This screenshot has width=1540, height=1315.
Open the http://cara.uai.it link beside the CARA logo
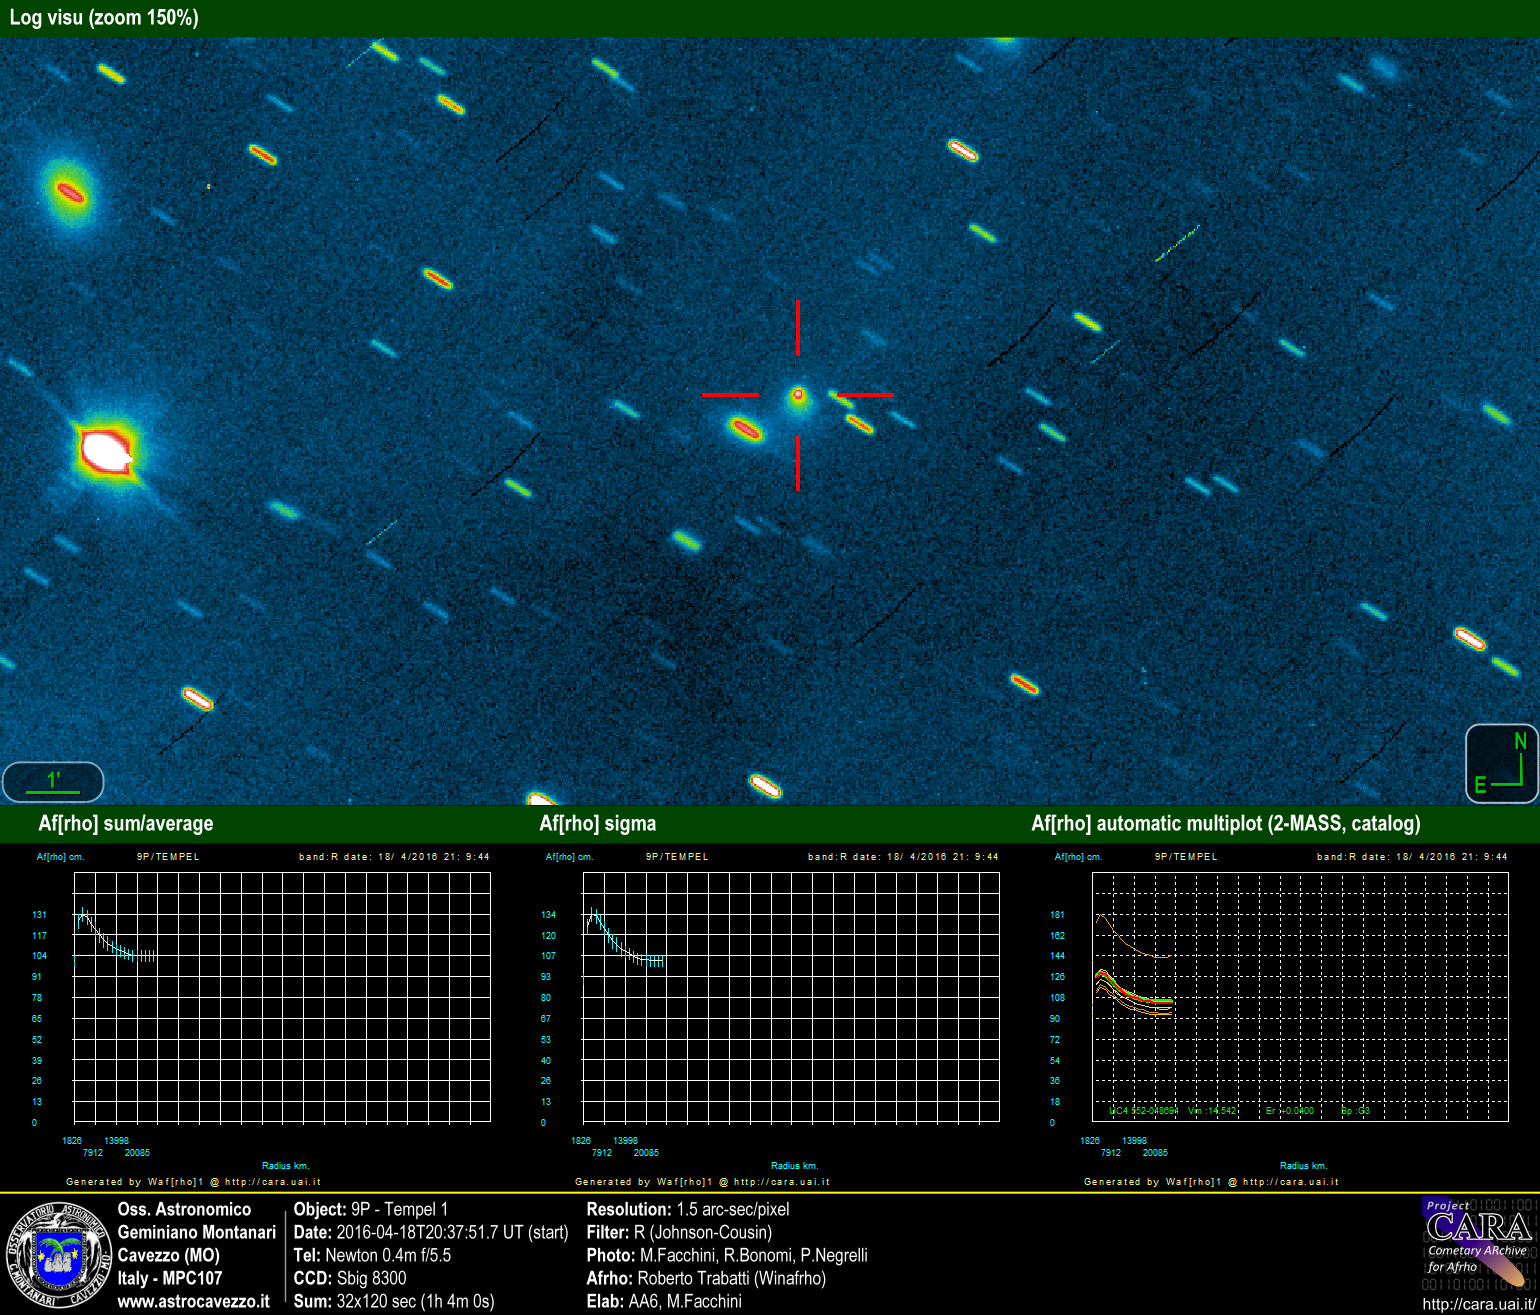click(1480, 1304)
